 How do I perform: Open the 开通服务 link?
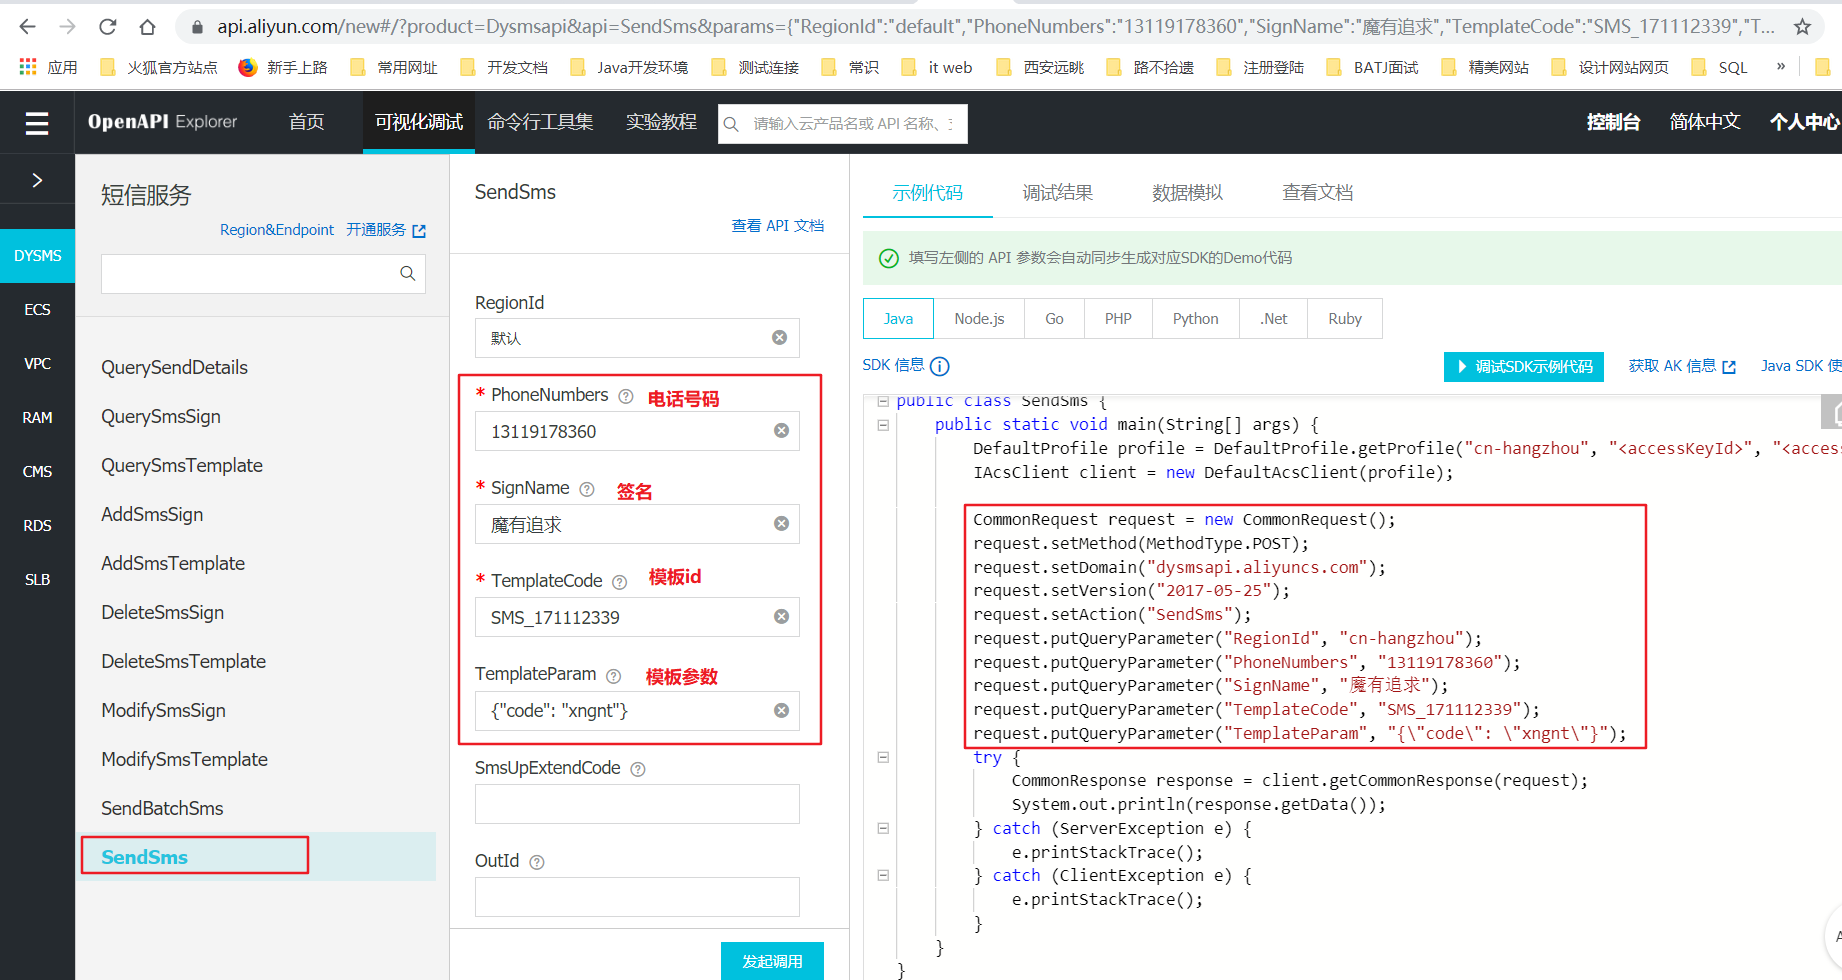tap(386, 230)
